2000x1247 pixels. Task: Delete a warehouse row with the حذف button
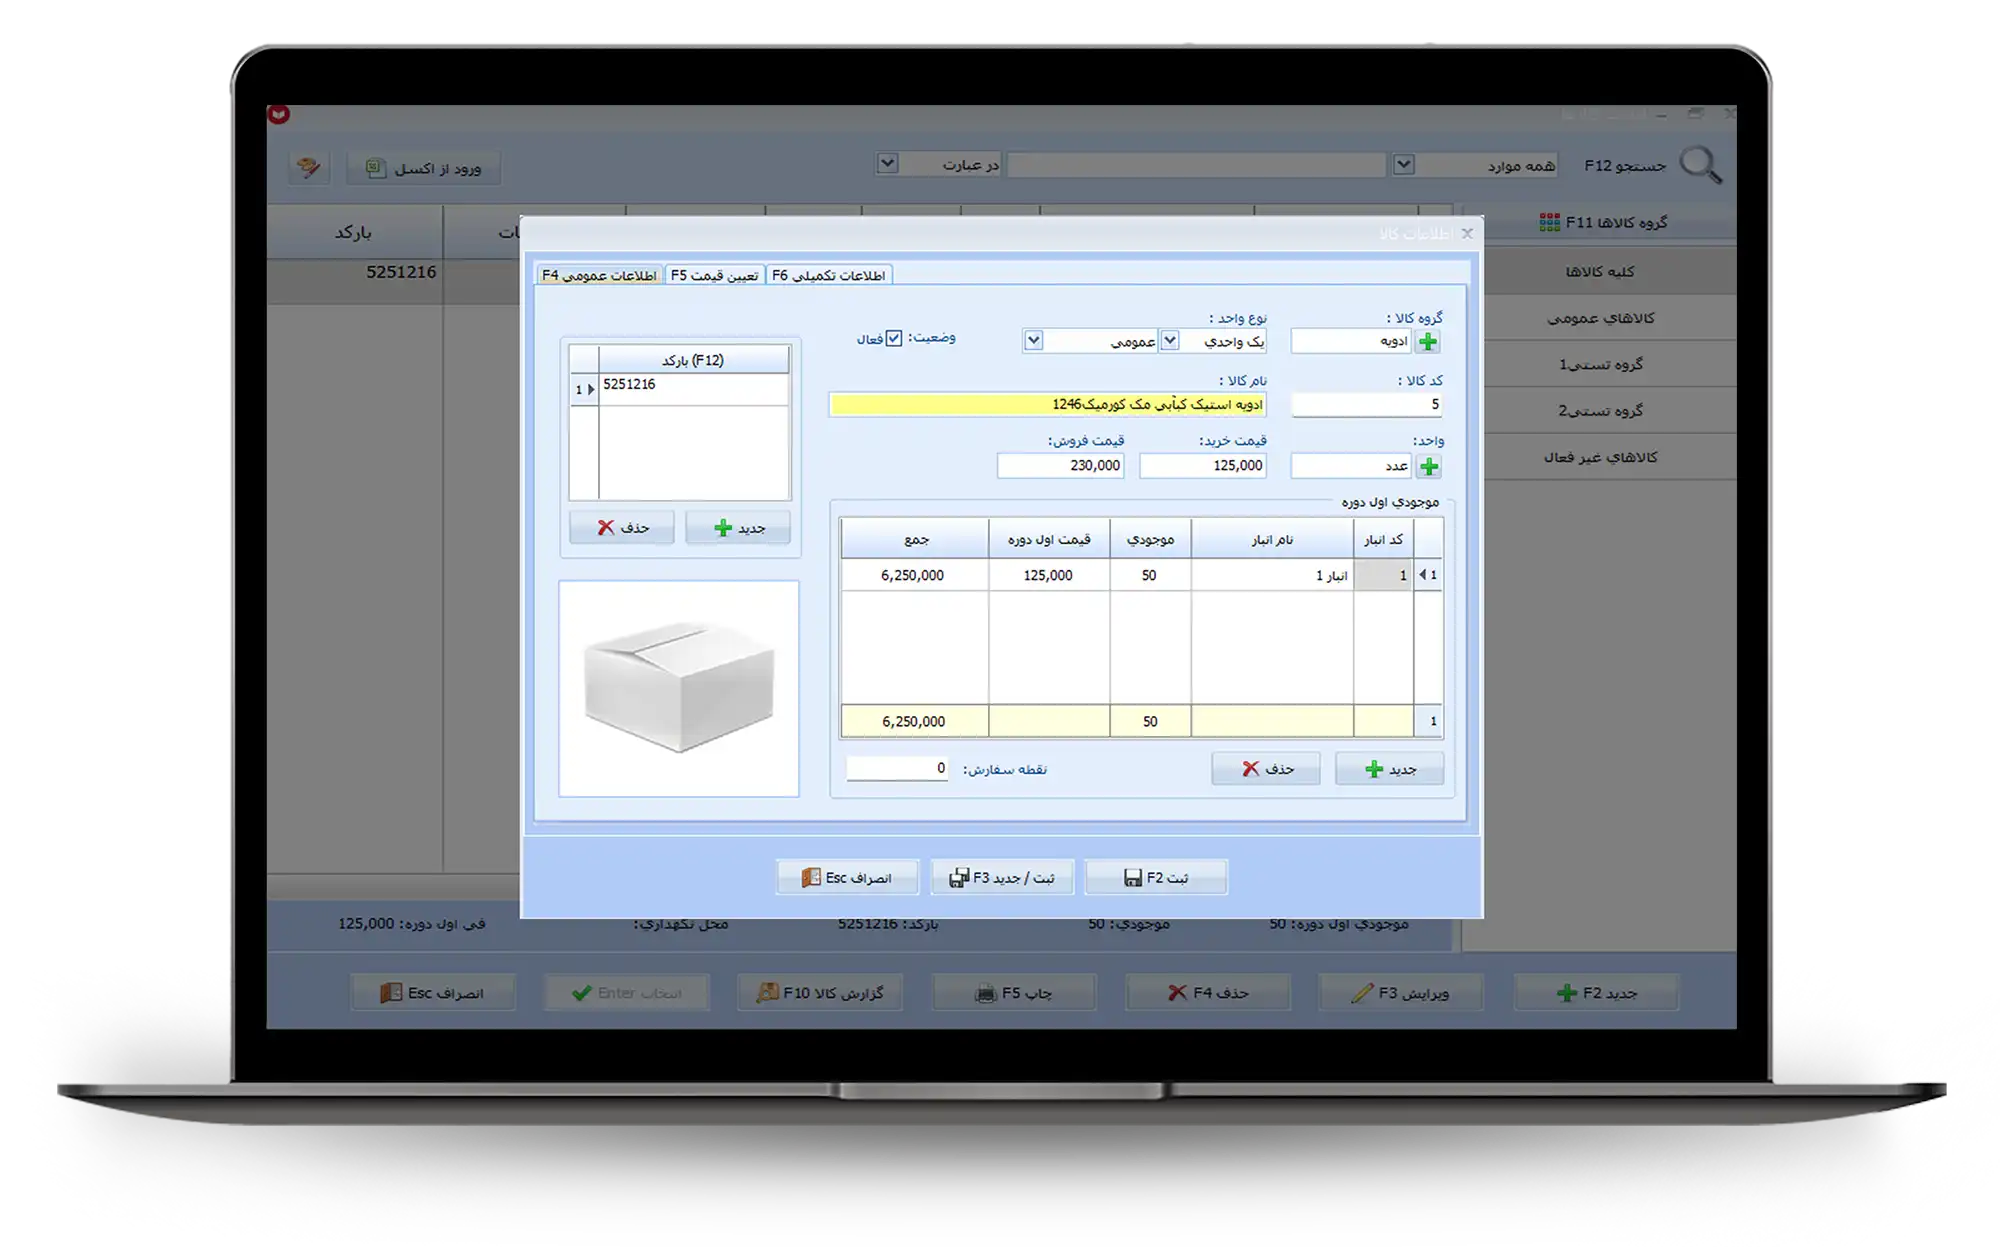click(x=1266, y=768)
